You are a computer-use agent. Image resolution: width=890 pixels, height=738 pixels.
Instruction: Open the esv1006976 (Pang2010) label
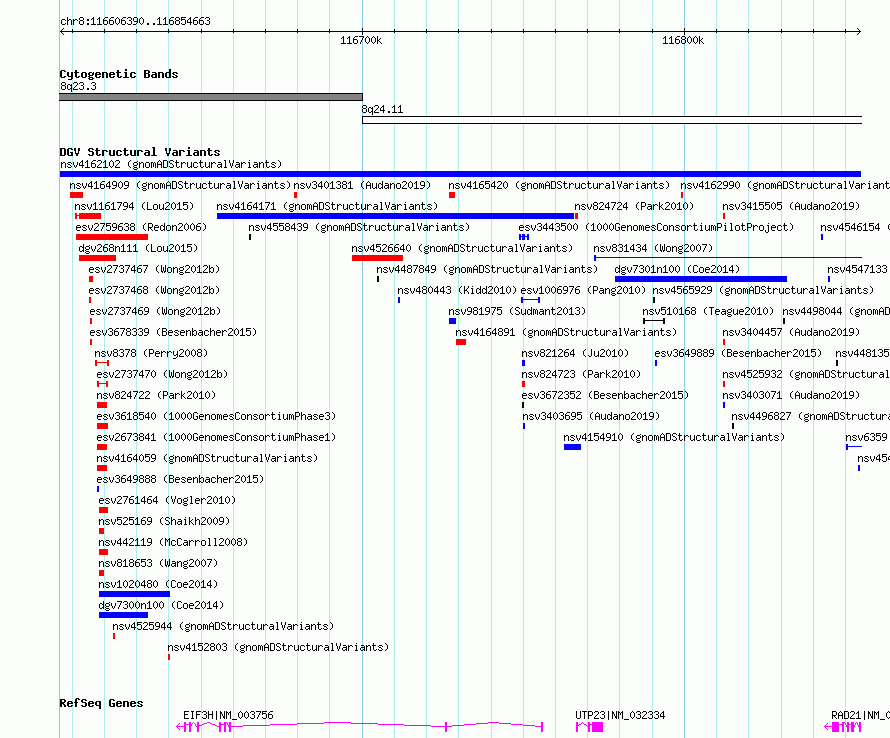point(583,290)
